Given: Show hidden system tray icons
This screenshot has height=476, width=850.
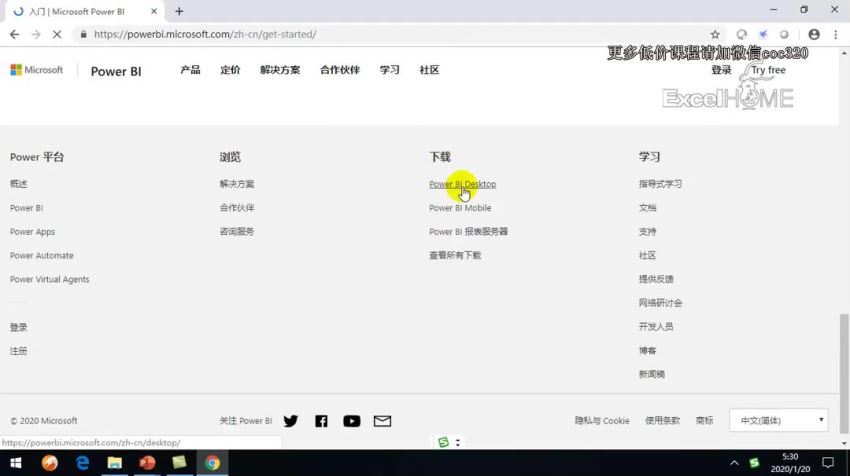Looking at the screenshot, I should [x=734, y=463].
